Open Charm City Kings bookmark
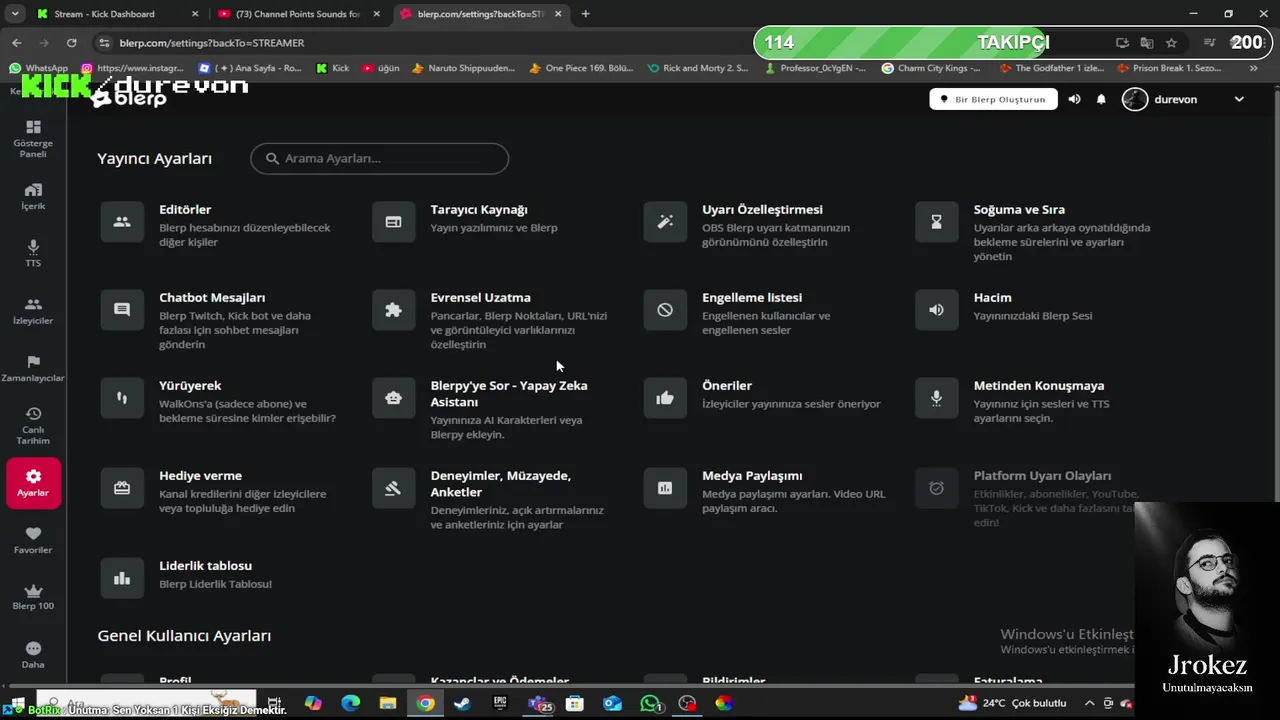This screenshot has width=1280, height=720. tap(931, 68)
